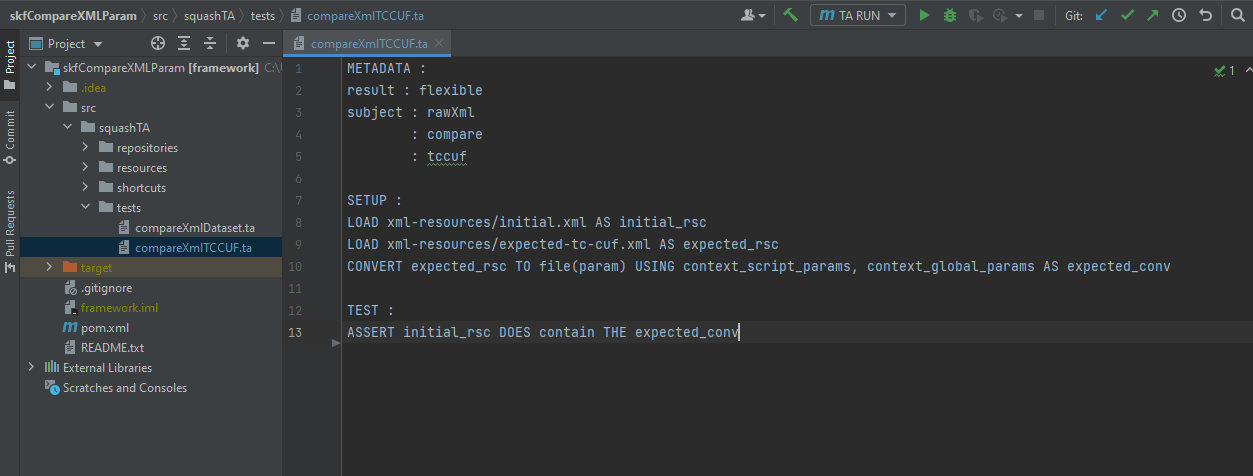Close the compareXmlTCCUF.ta editor tab
The image size is (1253, 476).
coord(440,44)
